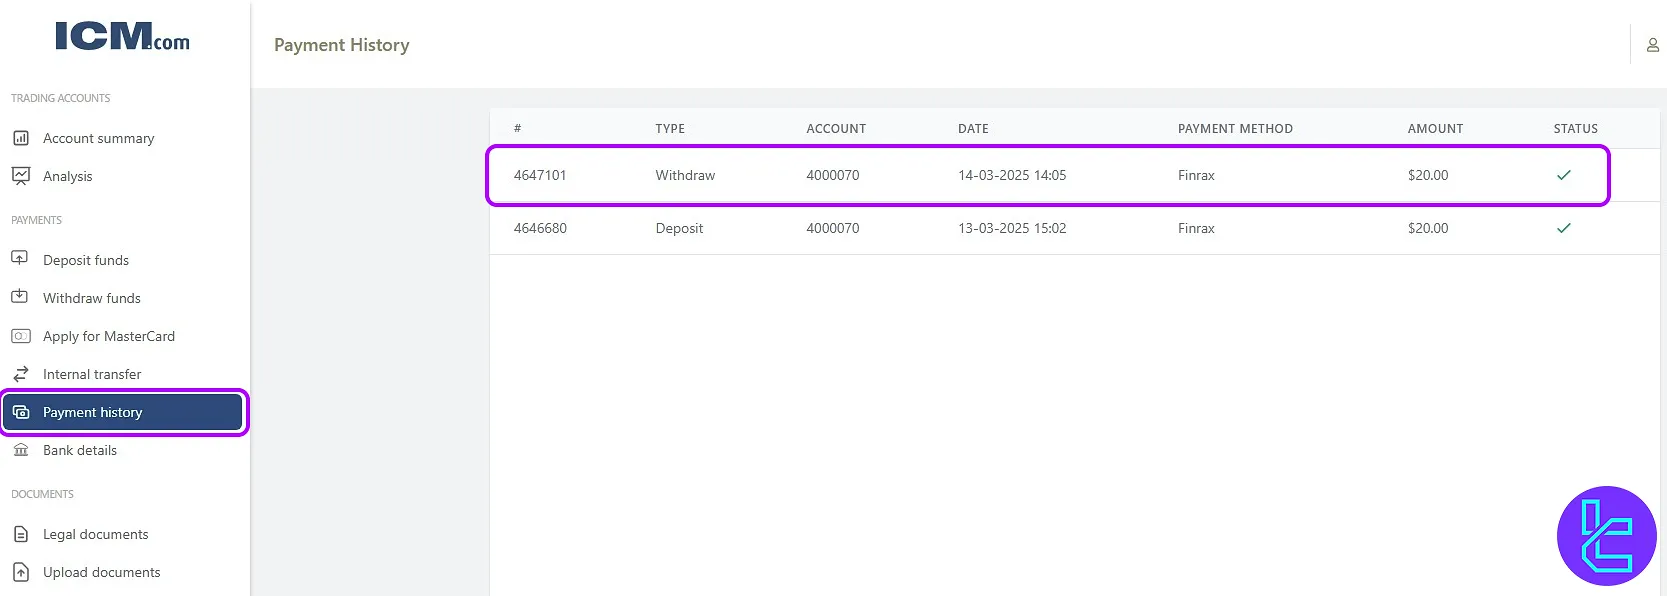Click the TRADING ACCOUNTS section label
This screenshot has width=1667, height=596.
61,98
